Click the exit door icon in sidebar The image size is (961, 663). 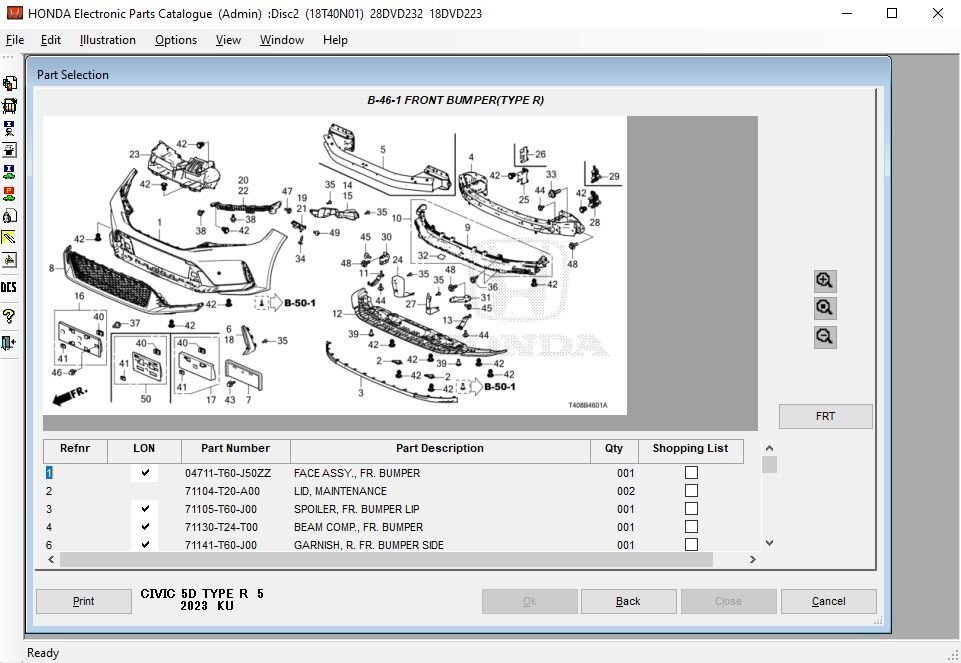(x=9, y=343)
